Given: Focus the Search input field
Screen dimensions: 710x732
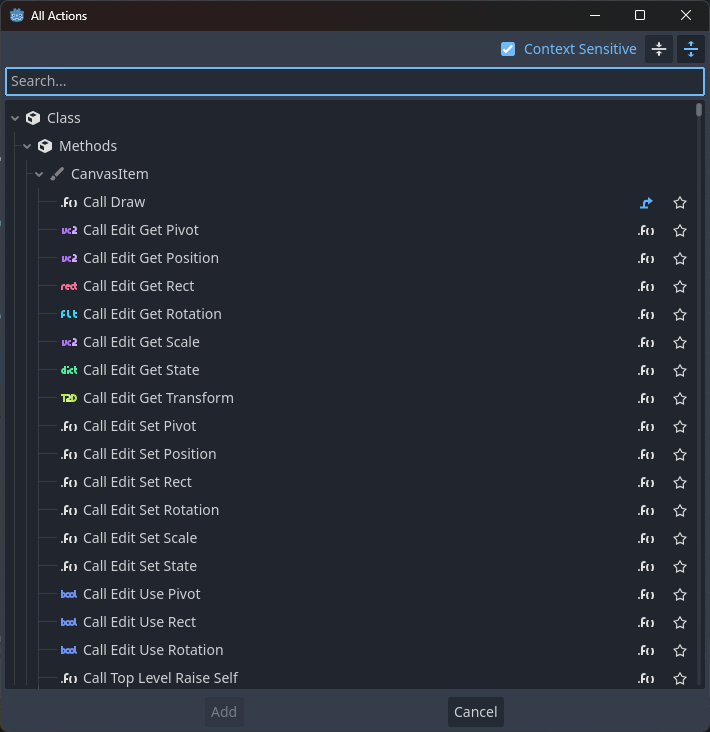Looking at the screenshot, I should click(x=355, y=81).
